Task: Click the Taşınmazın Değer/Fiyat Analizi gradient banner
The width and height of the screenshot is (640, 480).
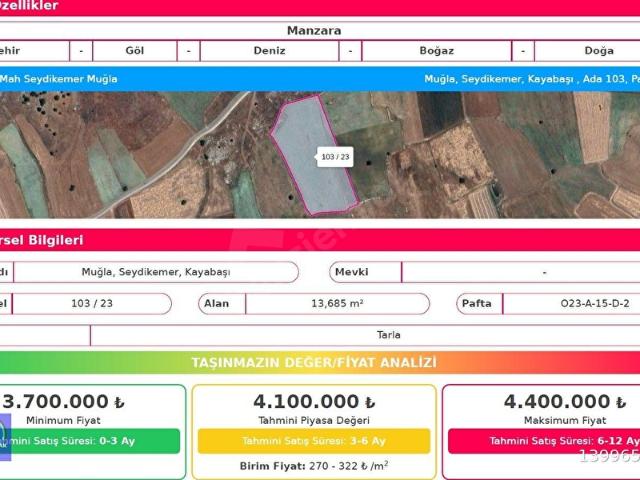Action: click(314, 362)
